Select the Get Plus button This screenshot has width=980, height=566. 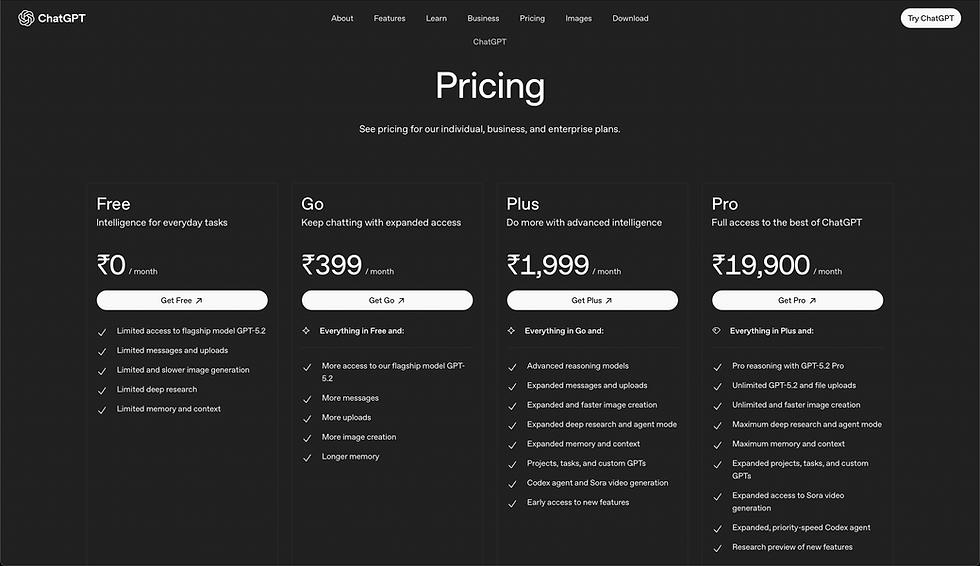coord(592,300)
